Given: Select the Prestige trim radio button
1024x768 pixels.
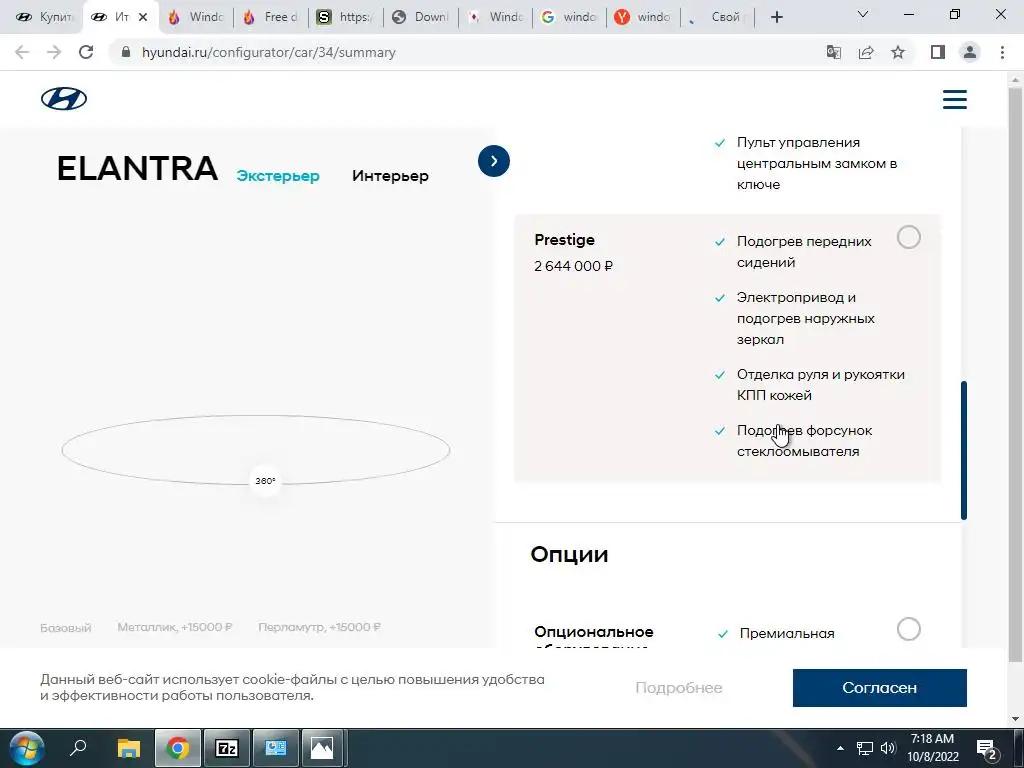Looking at the screenshot, I should (908, 237).
